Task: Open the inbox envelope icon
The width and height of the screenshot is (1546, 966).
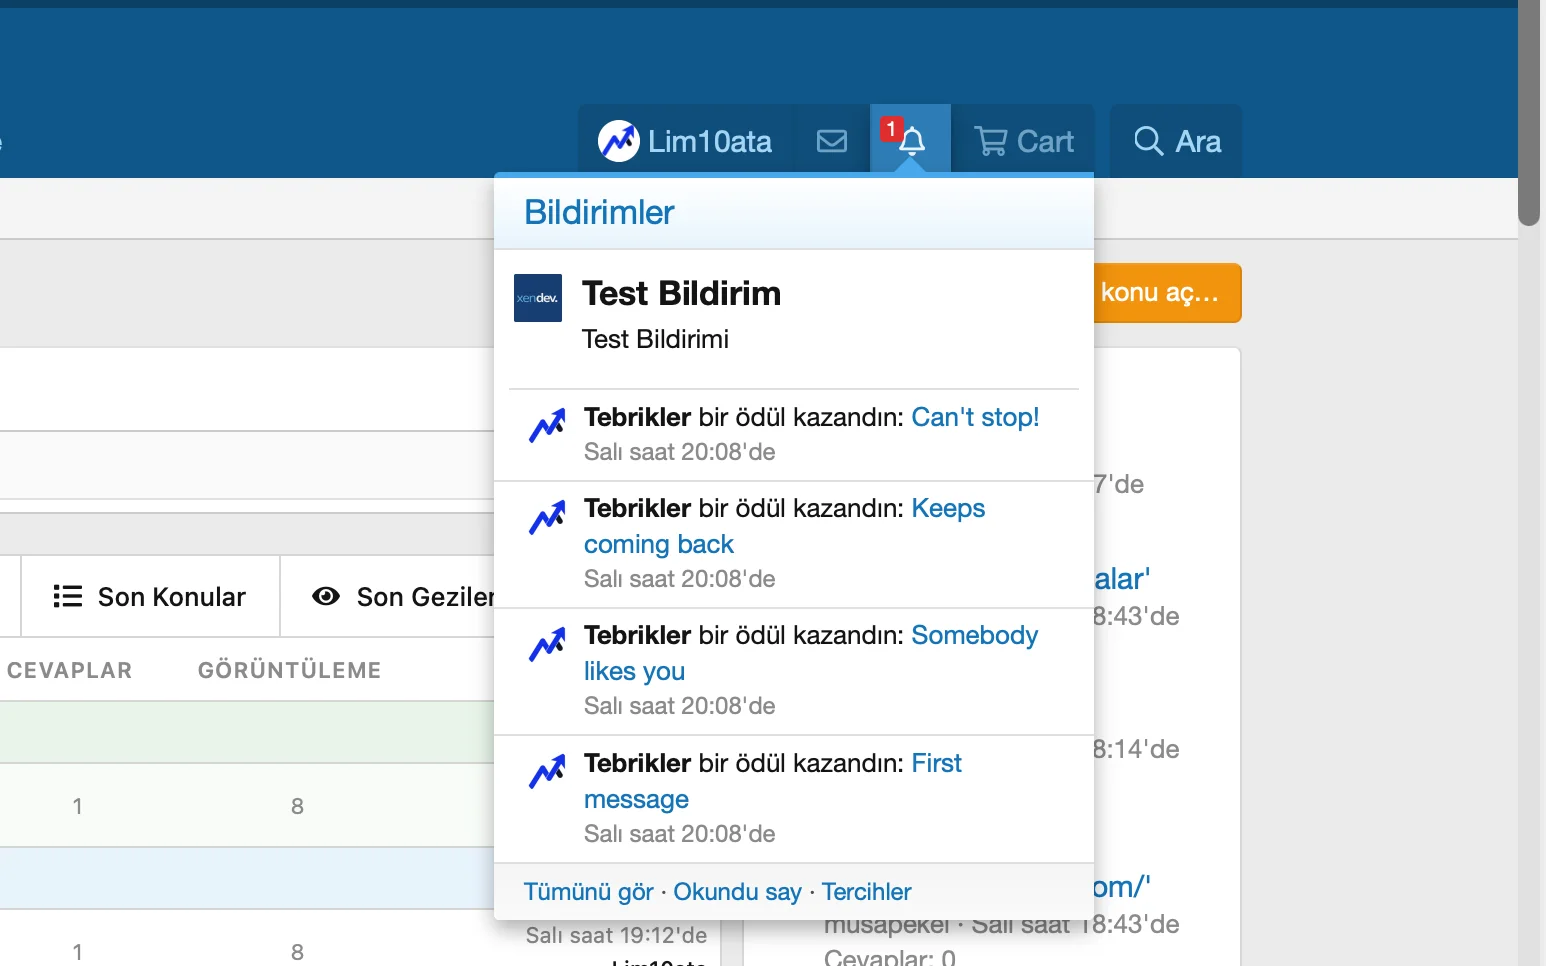Action: 831,141
